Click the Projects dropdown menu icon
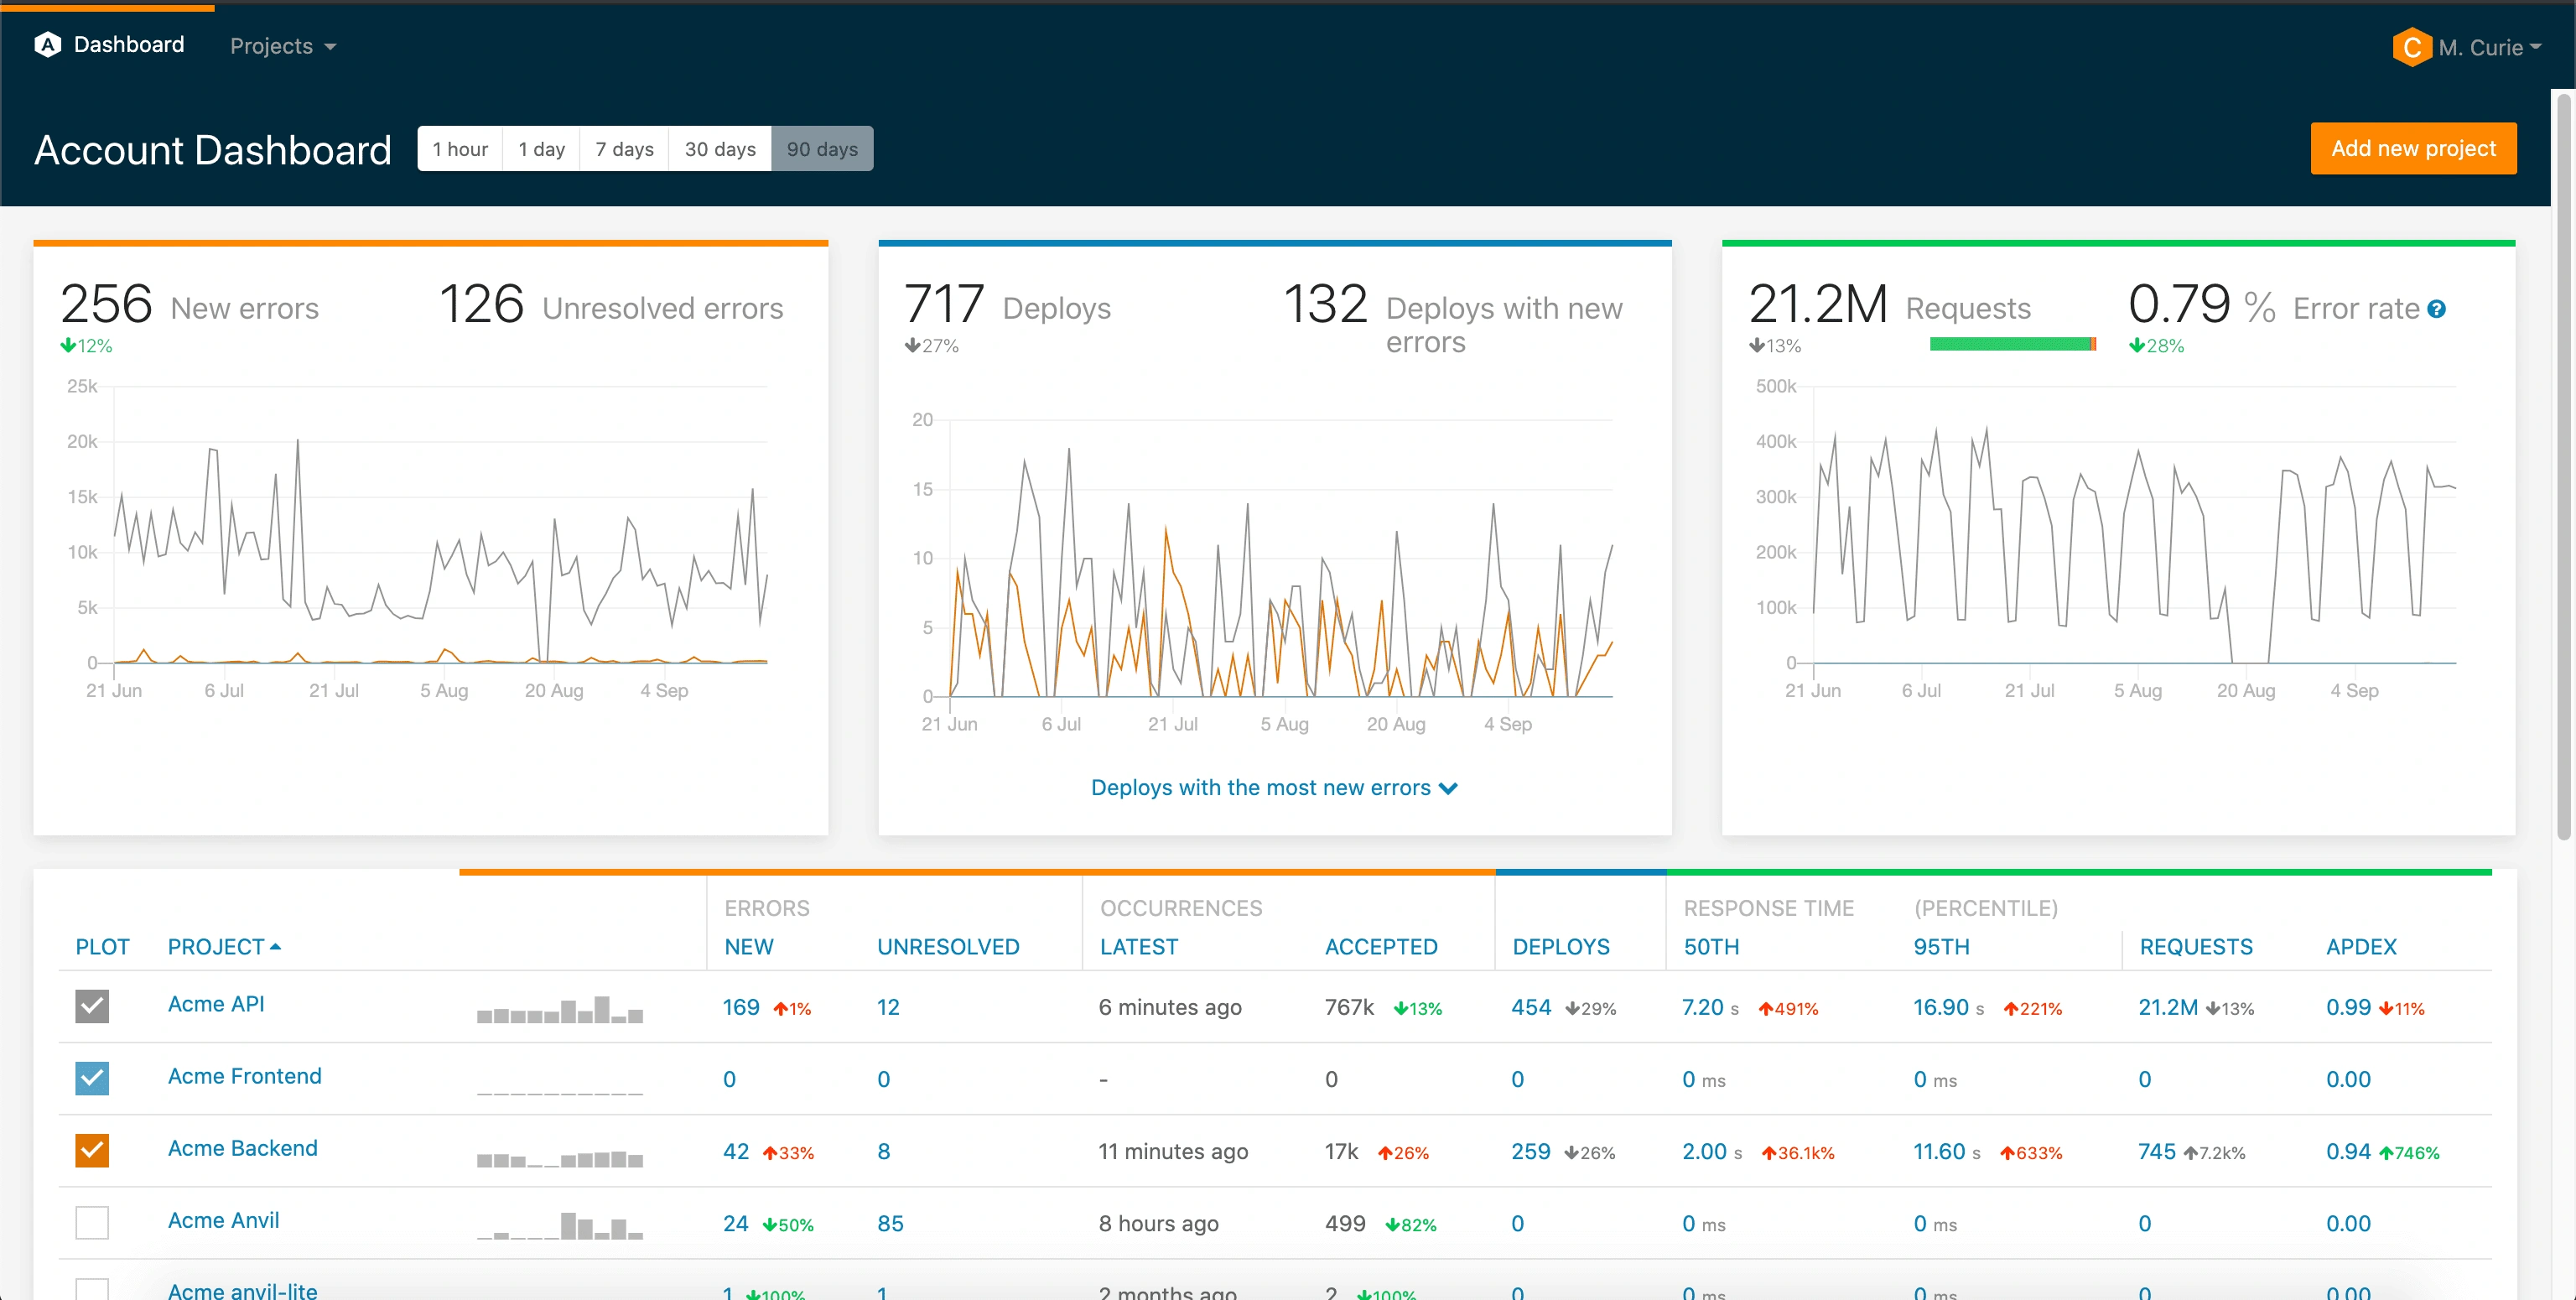Image resolution: width=2576 pixels, height=1300 pixels. point(331,44)
